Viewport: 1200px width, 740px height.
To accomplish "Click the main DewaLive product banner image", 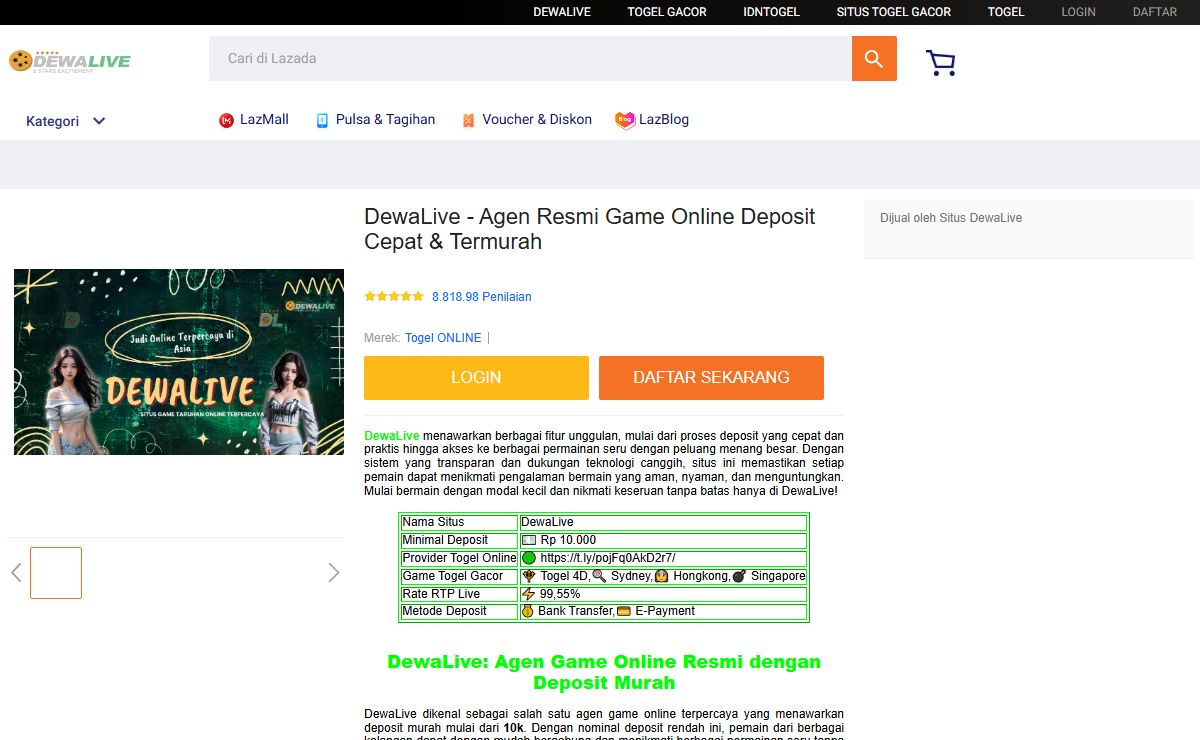I will (179, 362).
